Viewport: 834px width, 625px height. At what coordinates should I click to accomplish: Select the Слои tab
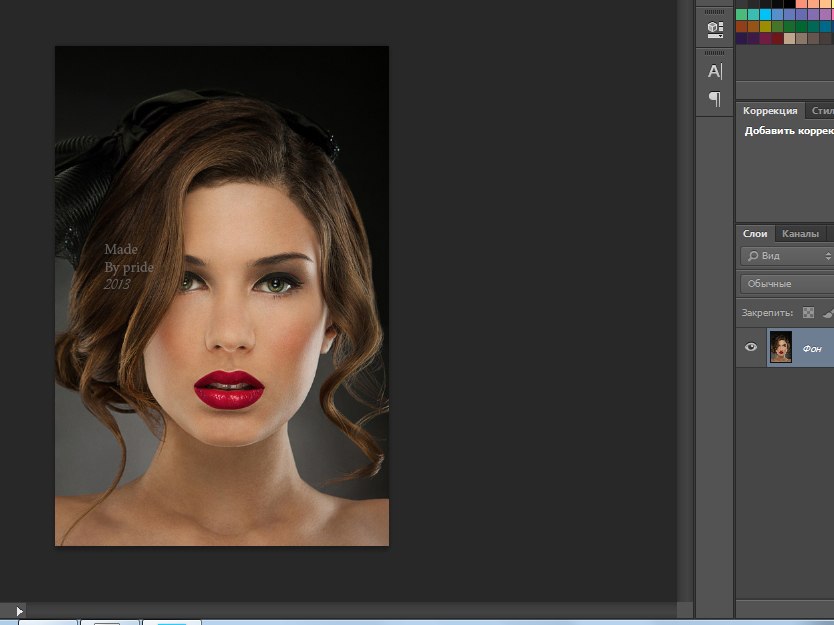[755, 234]
